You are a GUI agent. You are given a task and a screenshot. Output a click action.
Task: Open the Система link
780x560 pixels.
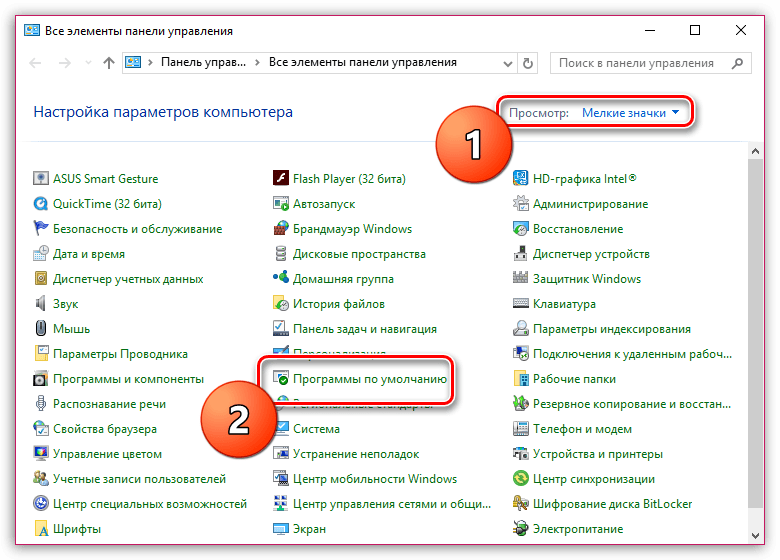click(x=316, y=429)
